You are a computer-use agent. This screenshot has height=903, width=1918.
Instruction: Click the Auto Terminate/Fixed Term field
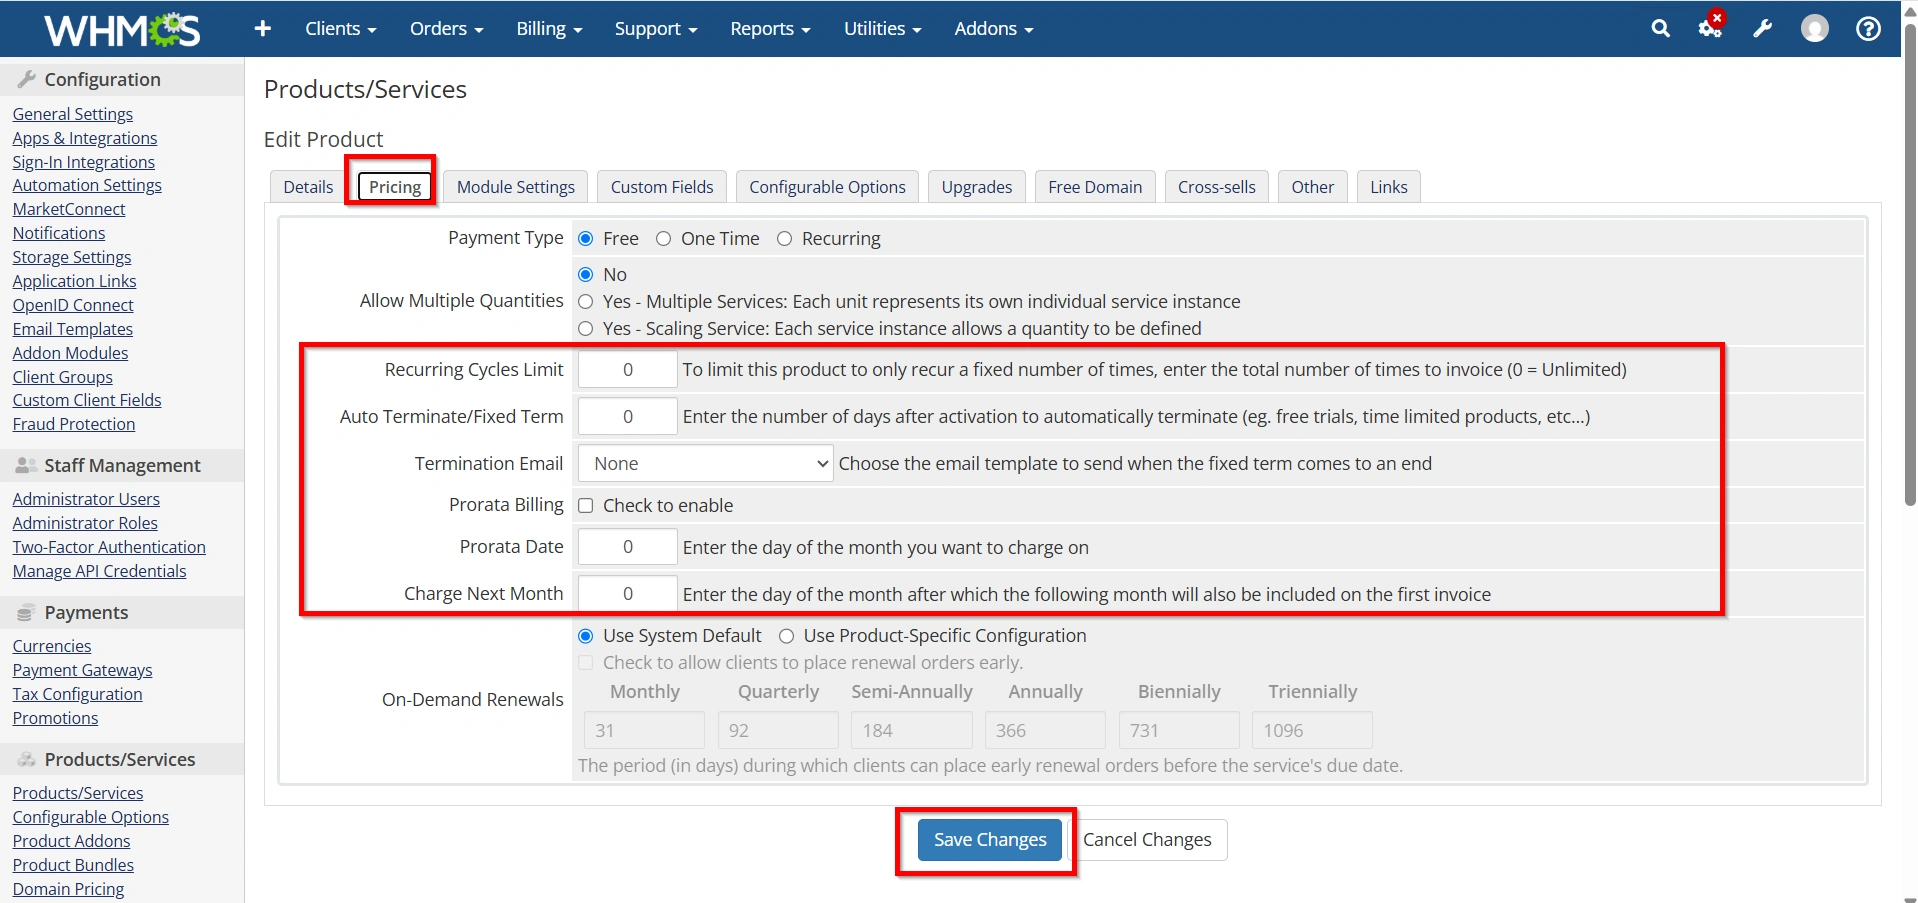click(x=627, y=417)
